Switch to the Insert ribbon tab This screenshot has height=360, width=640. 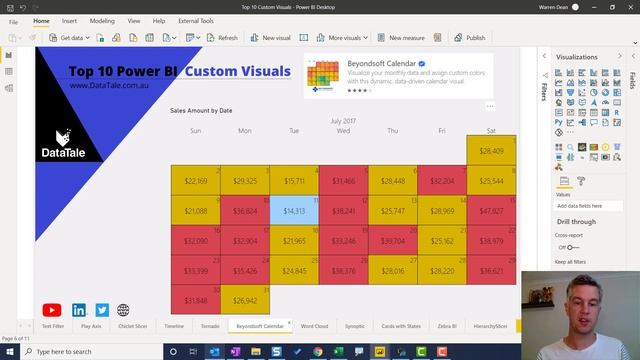click(69, 21)
